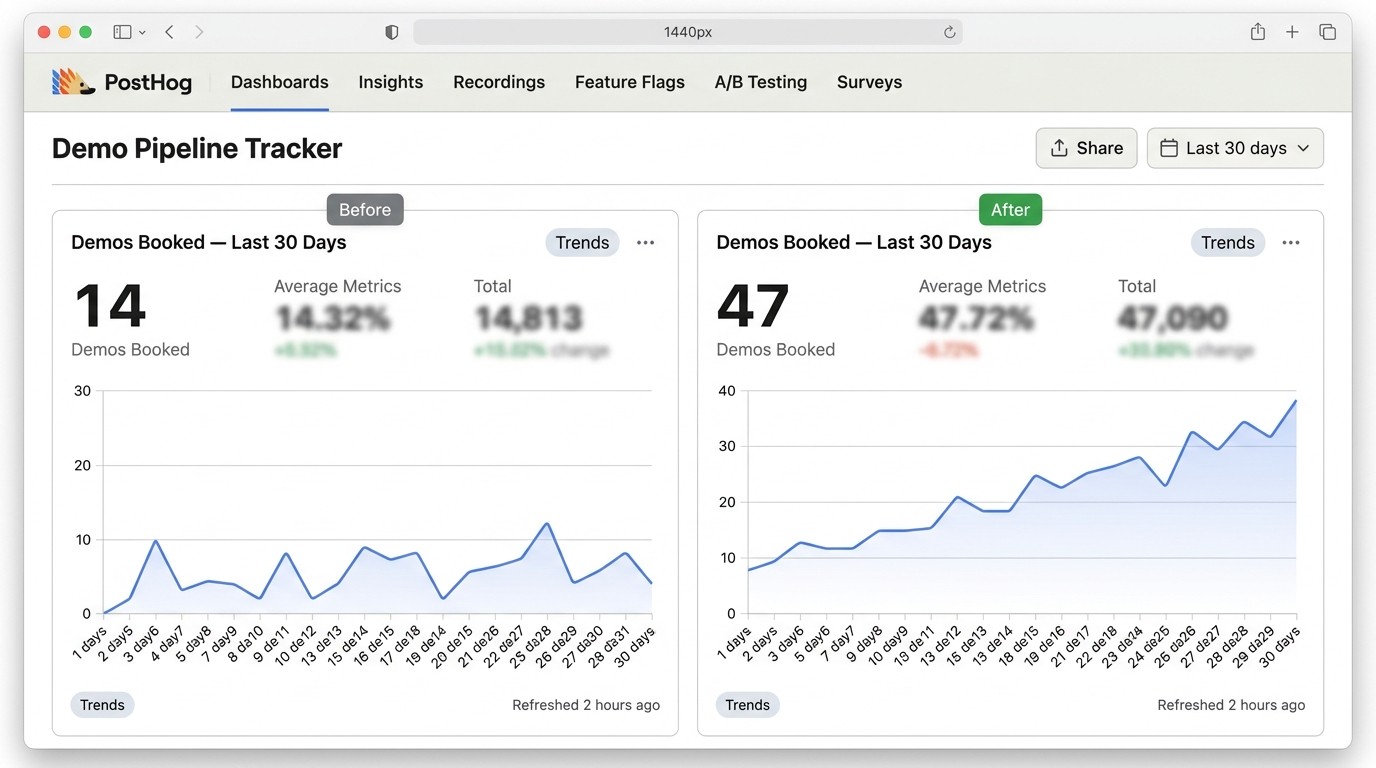The image size is (1376, 768).
Task: Click Safari's new tab plus icon
Action: 1292,31
